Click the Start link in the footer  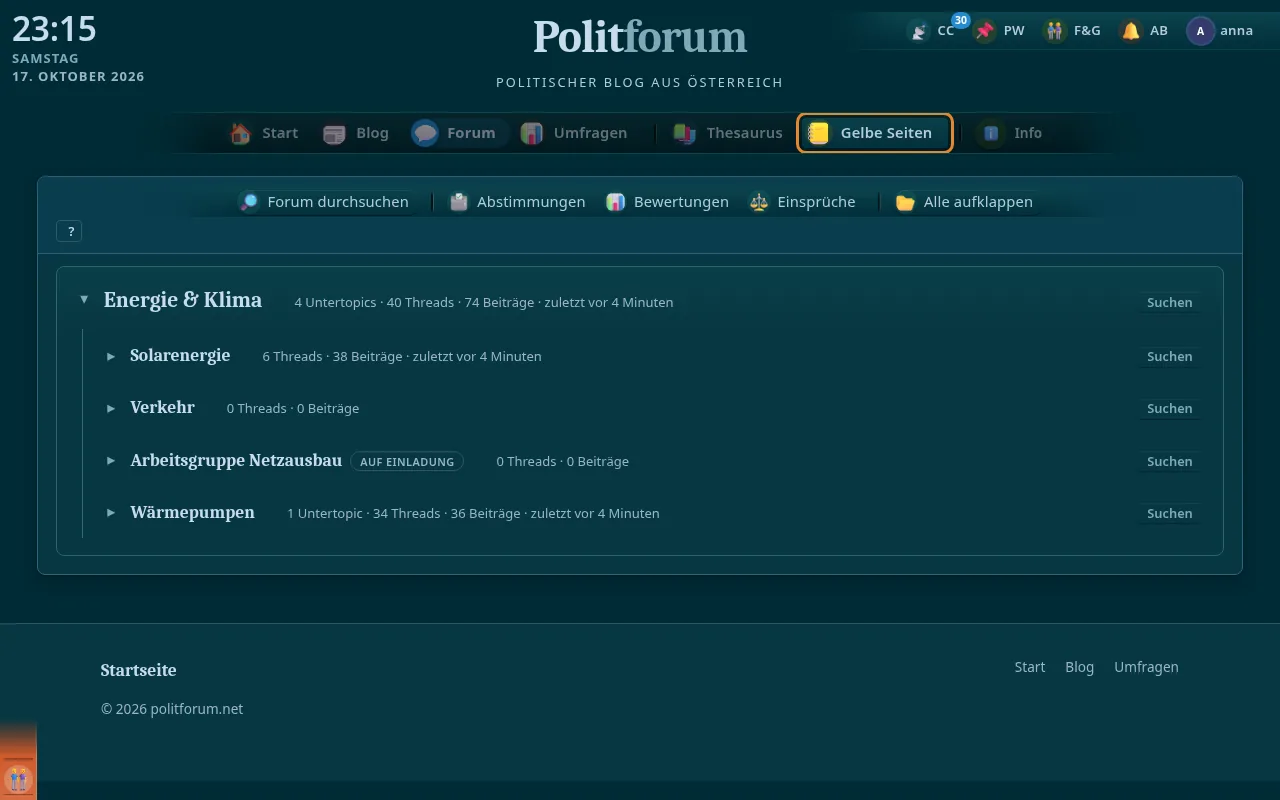click(x=1029, y=667)
